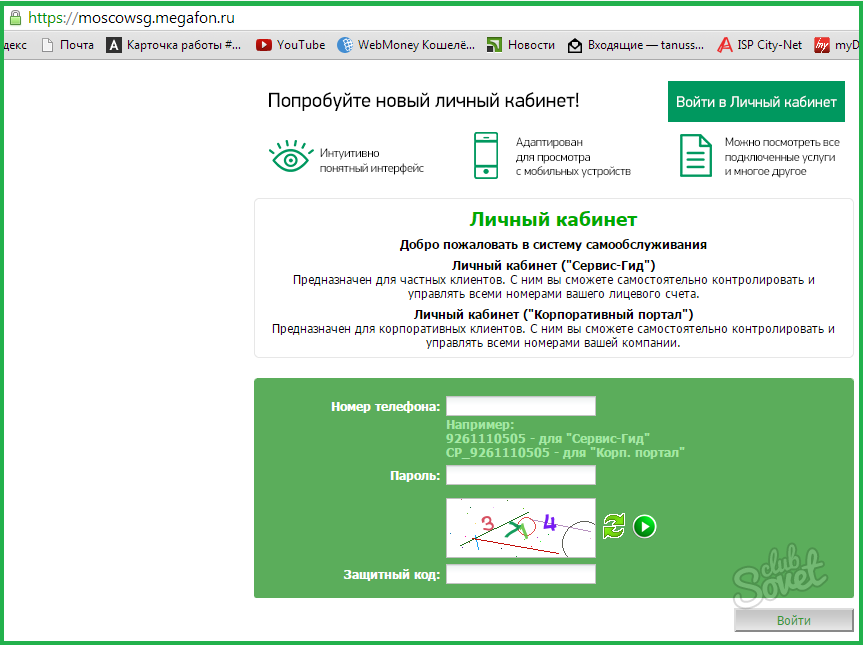Click the Личный кабинет ("Сервис-Гид") subheading
This screenshot has height=645, width=863.
point(554,266)
